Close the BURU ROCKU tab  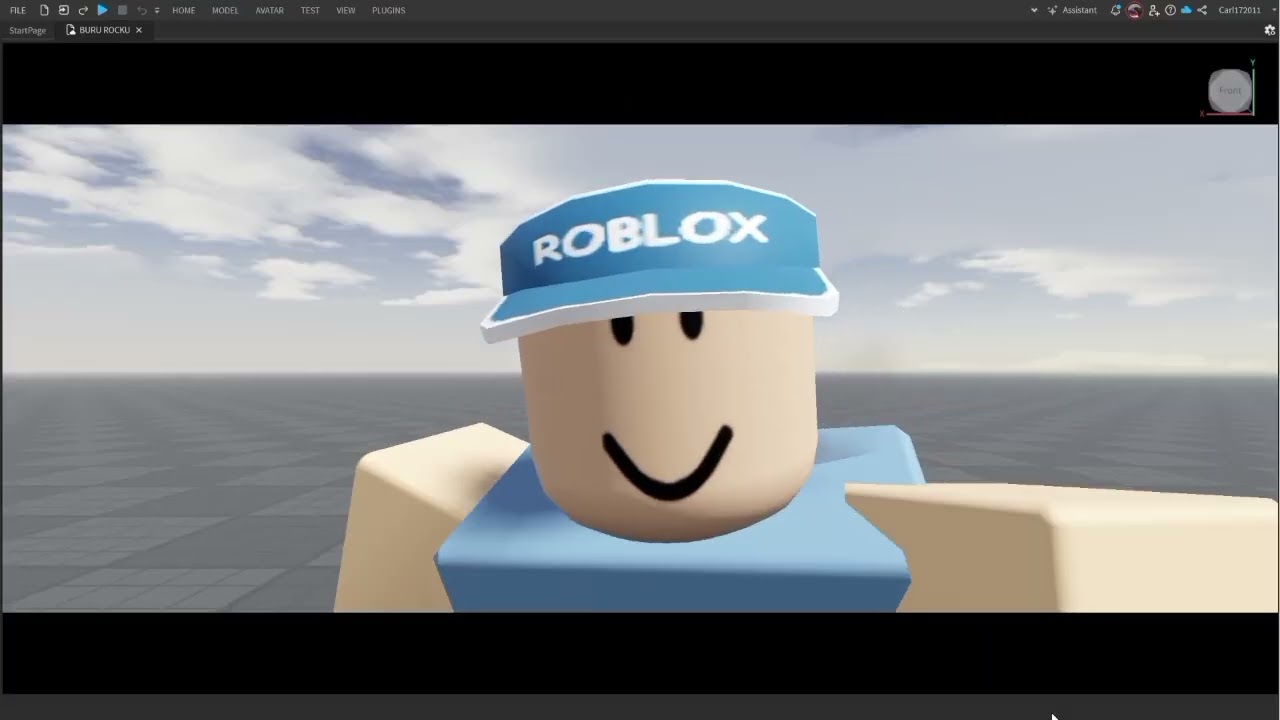coord(139,30)
